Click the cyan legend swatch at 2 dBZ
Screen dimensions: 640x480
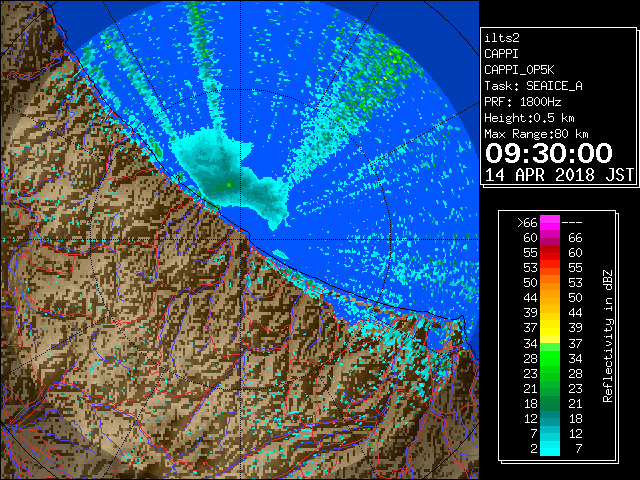point(550,448)
